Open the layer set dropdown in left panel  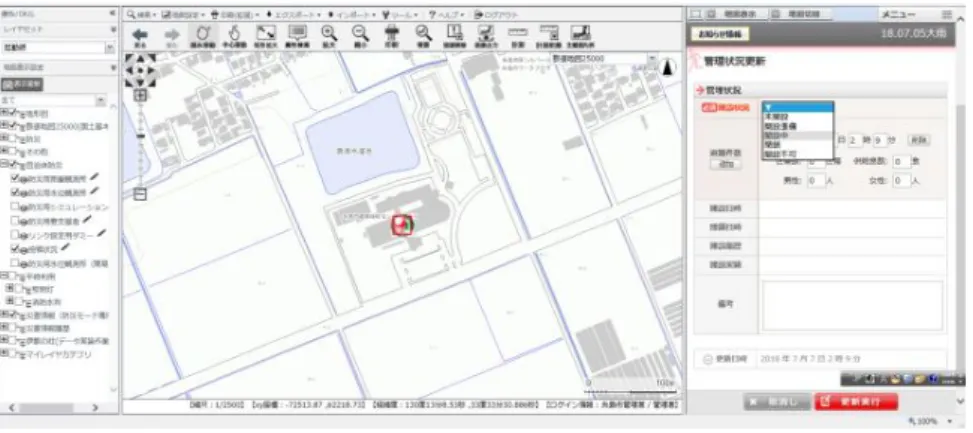point(110,48)
